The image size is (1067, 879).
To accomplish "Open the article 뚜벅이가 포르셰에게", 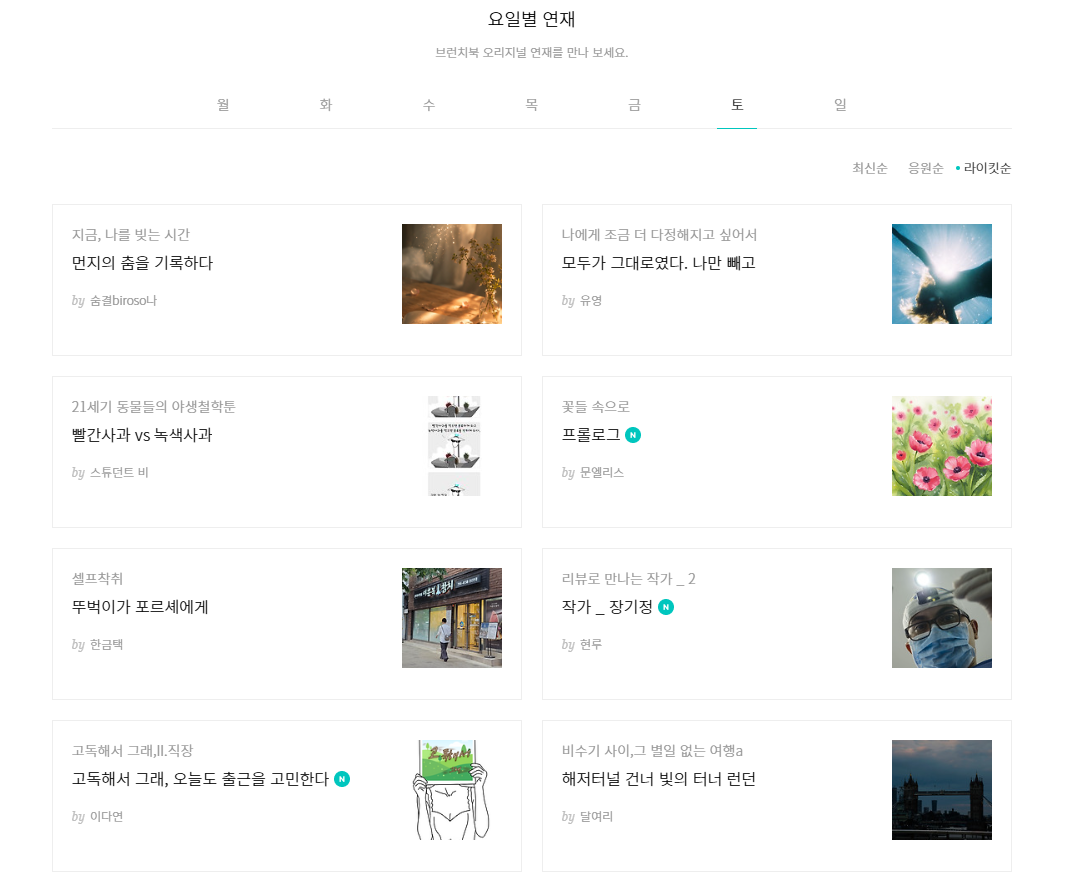I will pyautogui.click(x=140, y=607).
